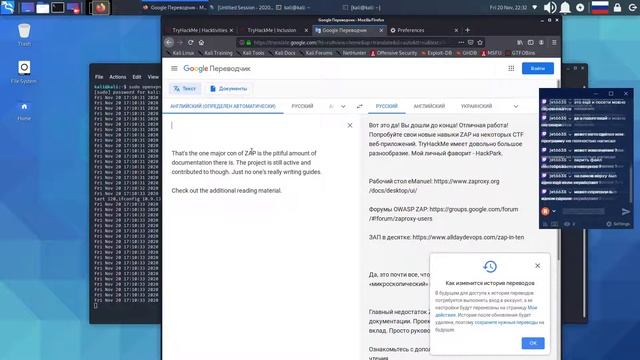Open the Firefox hamburger menu
640x360 pixels.
pos(554,42)
